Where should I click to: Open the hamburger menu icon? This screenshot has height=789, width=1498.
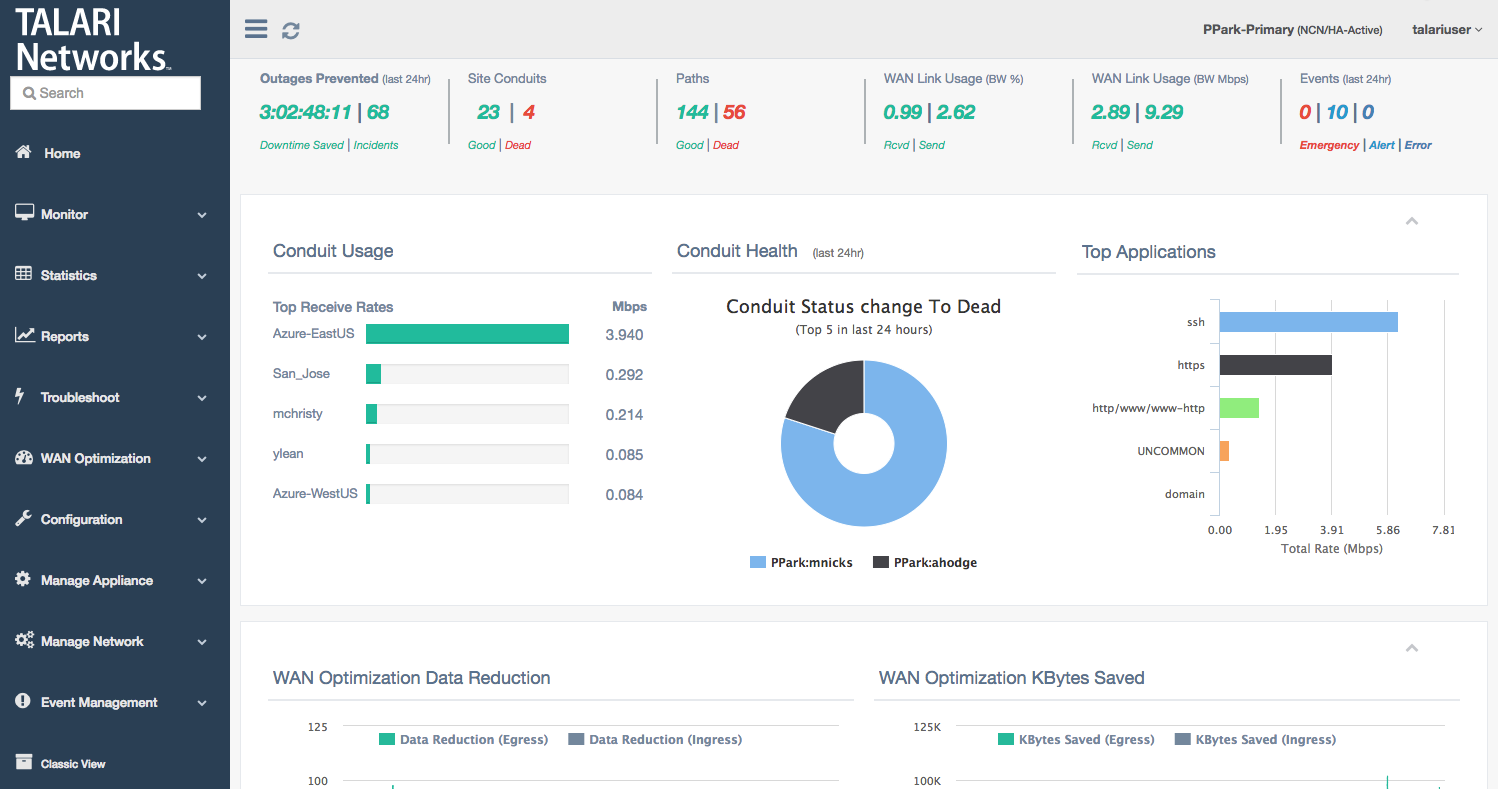256,29
